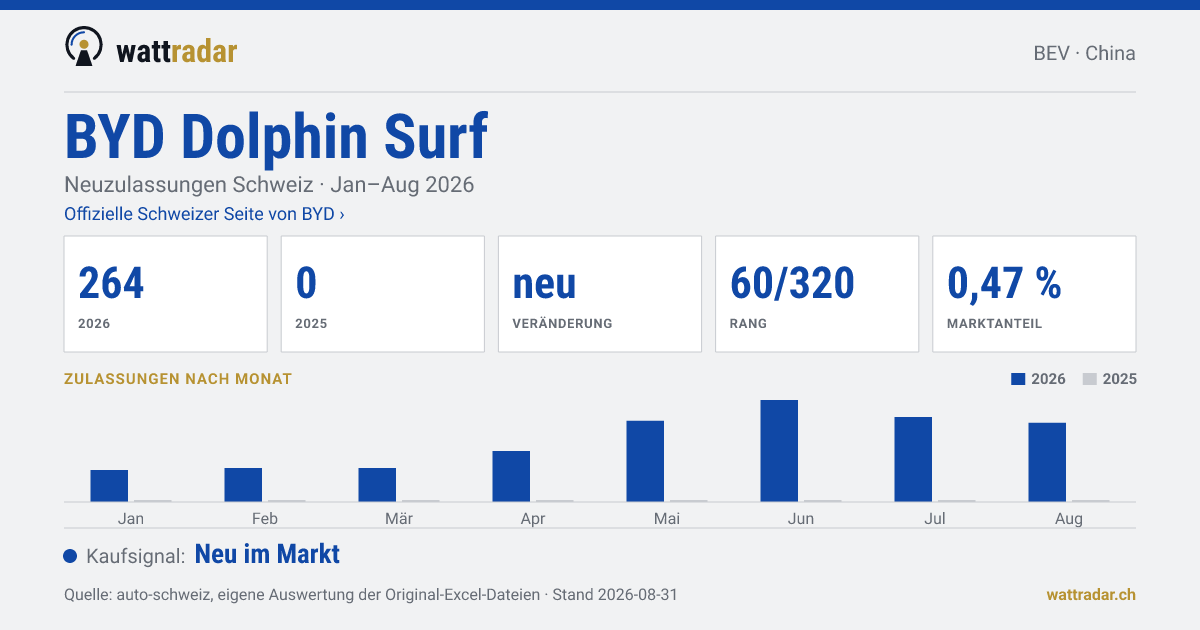
Task: Click the wattradar brand name text
Action: point(176,51)
